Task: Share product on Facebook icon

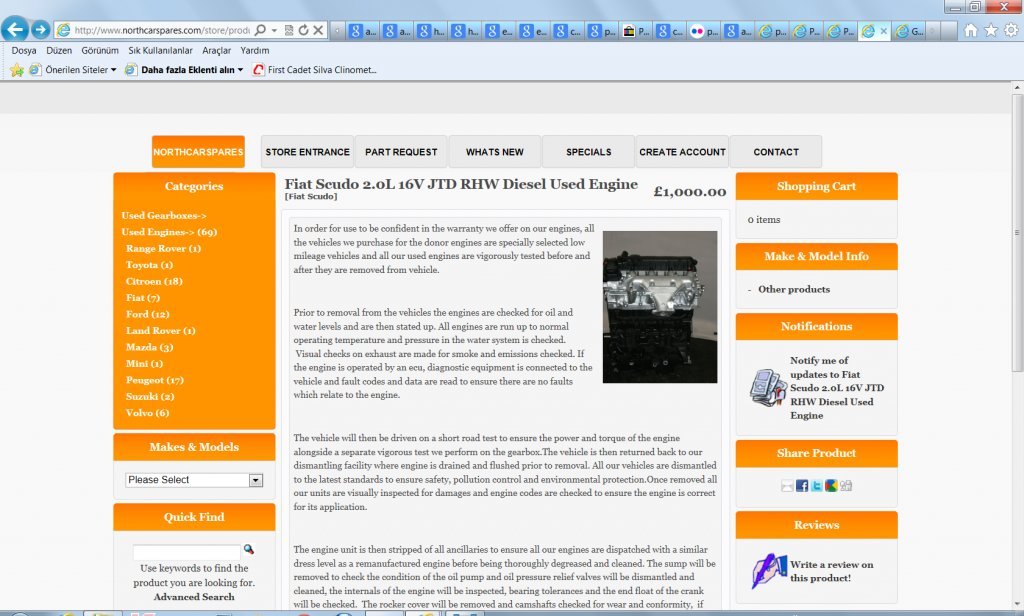Action: click(x=802, y=485)
